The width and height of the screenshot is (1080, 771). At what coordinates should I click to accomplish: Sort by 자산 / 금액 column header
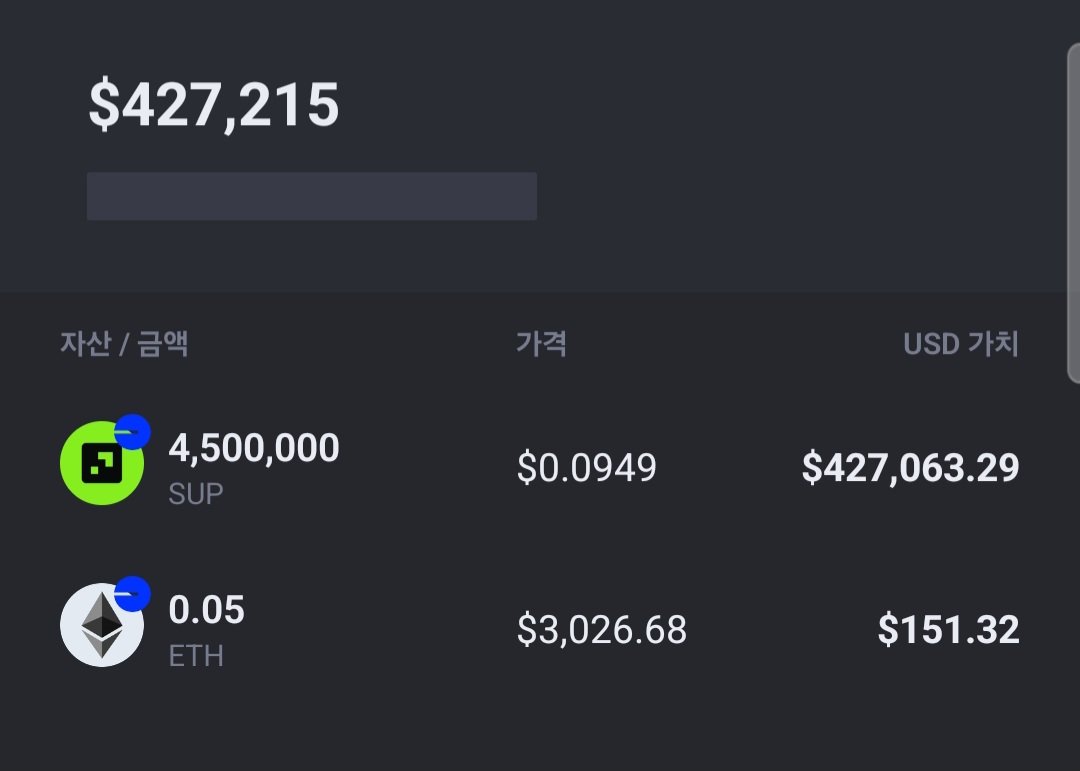click(x=124, y=343)
